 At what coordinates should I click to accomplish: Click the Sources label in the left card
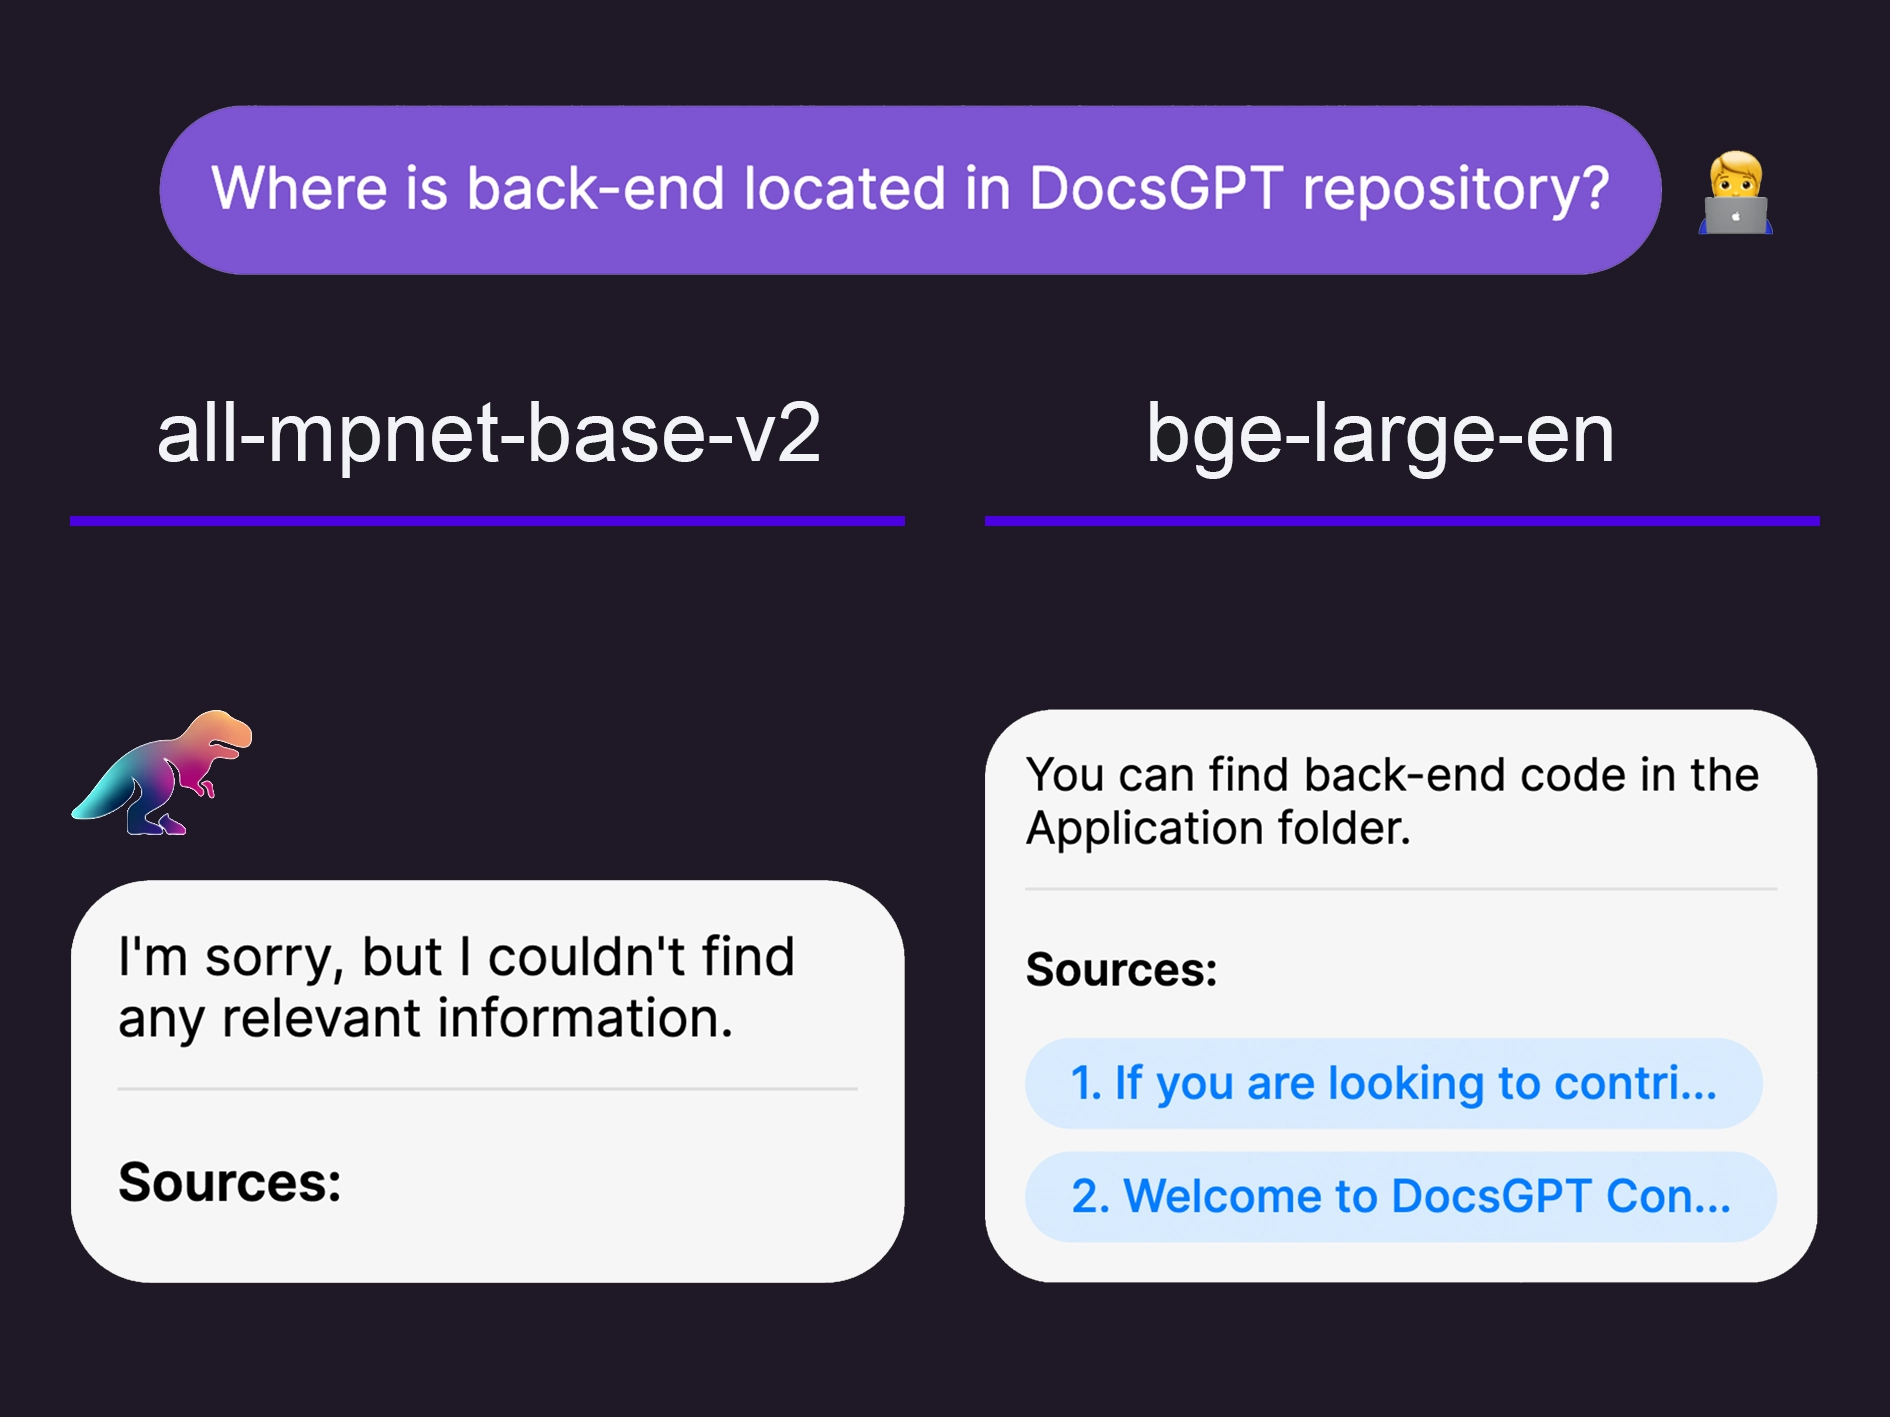[230, 1182]
